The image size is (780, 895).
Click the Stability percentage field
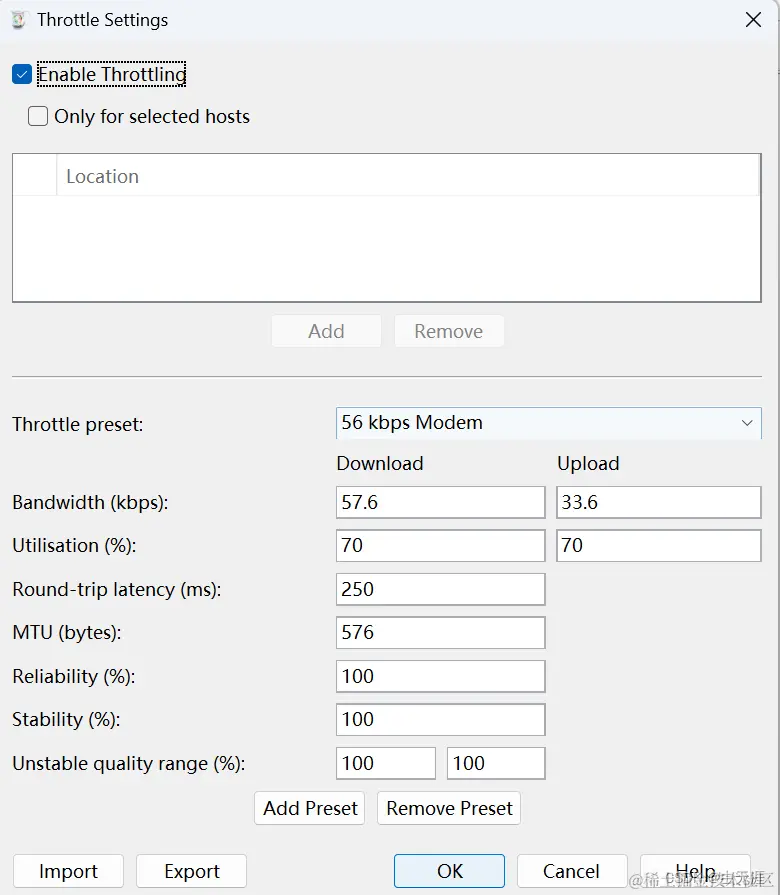point(440,719)
